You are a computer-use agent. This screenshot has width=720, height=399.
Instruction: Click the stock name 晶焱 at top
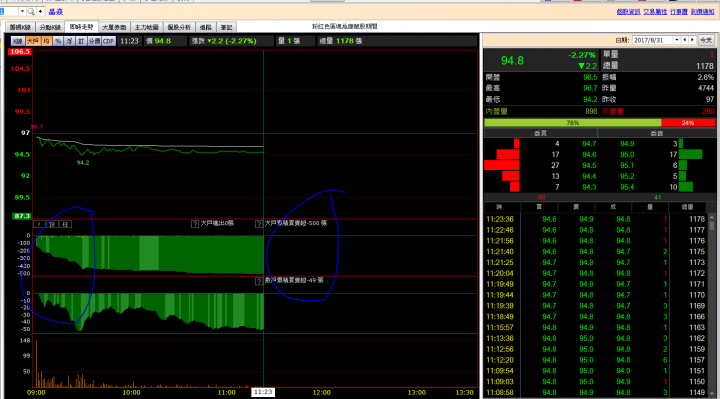coord(56,12)
